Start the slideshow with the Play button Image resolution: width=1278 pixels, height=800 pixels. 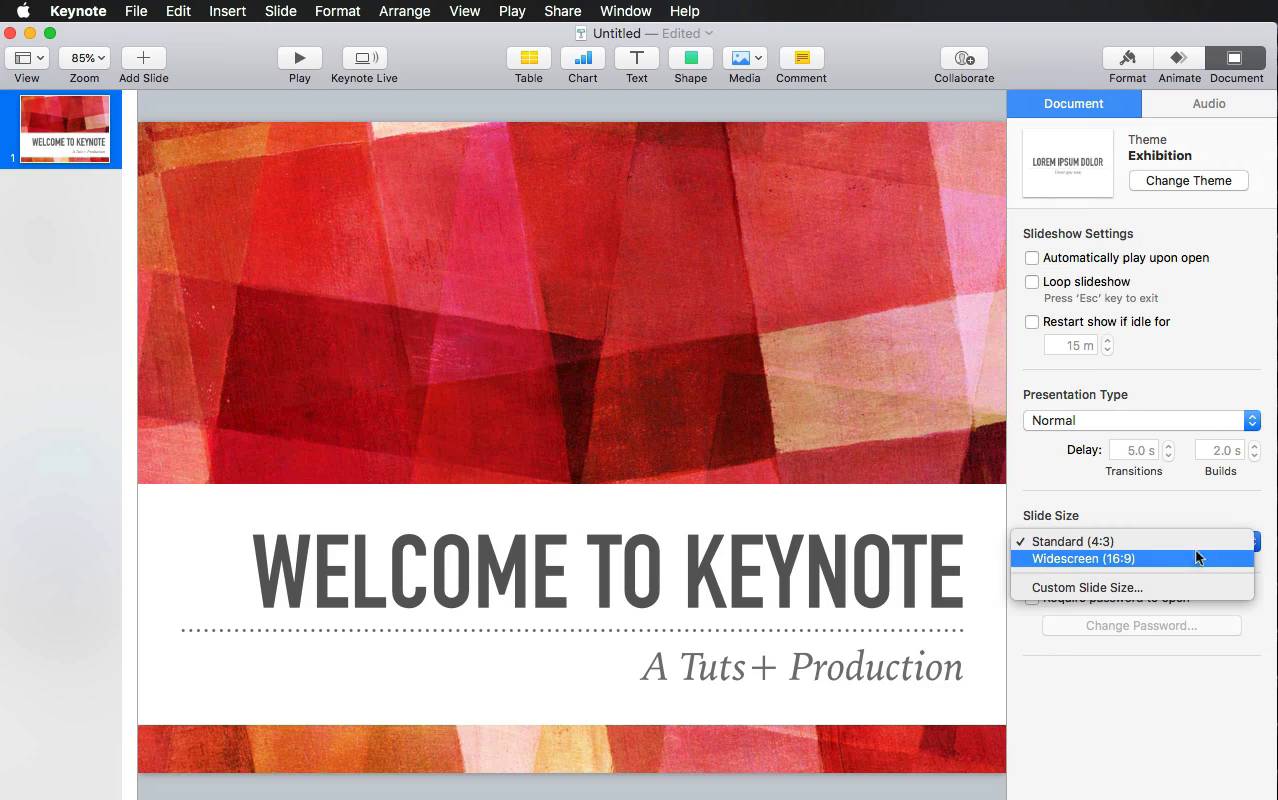coord(299,58)
